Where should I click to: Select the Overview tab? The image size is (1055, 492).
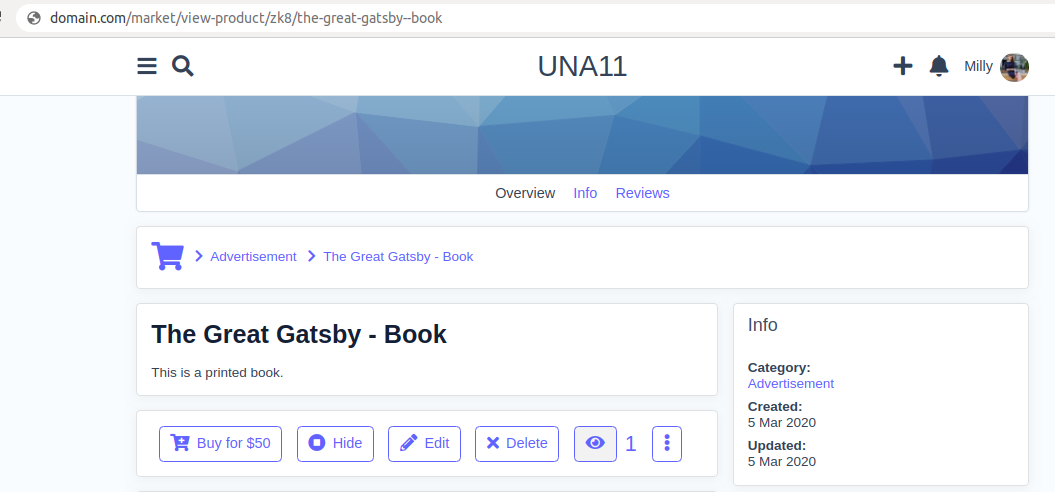click(525, 193)
